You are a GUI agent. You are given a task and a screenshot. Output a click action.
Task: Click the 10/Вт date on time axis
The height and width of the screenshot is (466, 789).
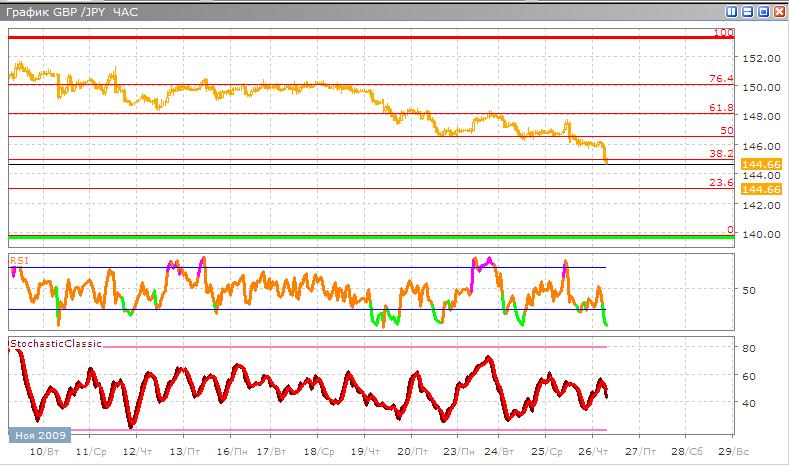pyautogui.click(x=43, y=452)
